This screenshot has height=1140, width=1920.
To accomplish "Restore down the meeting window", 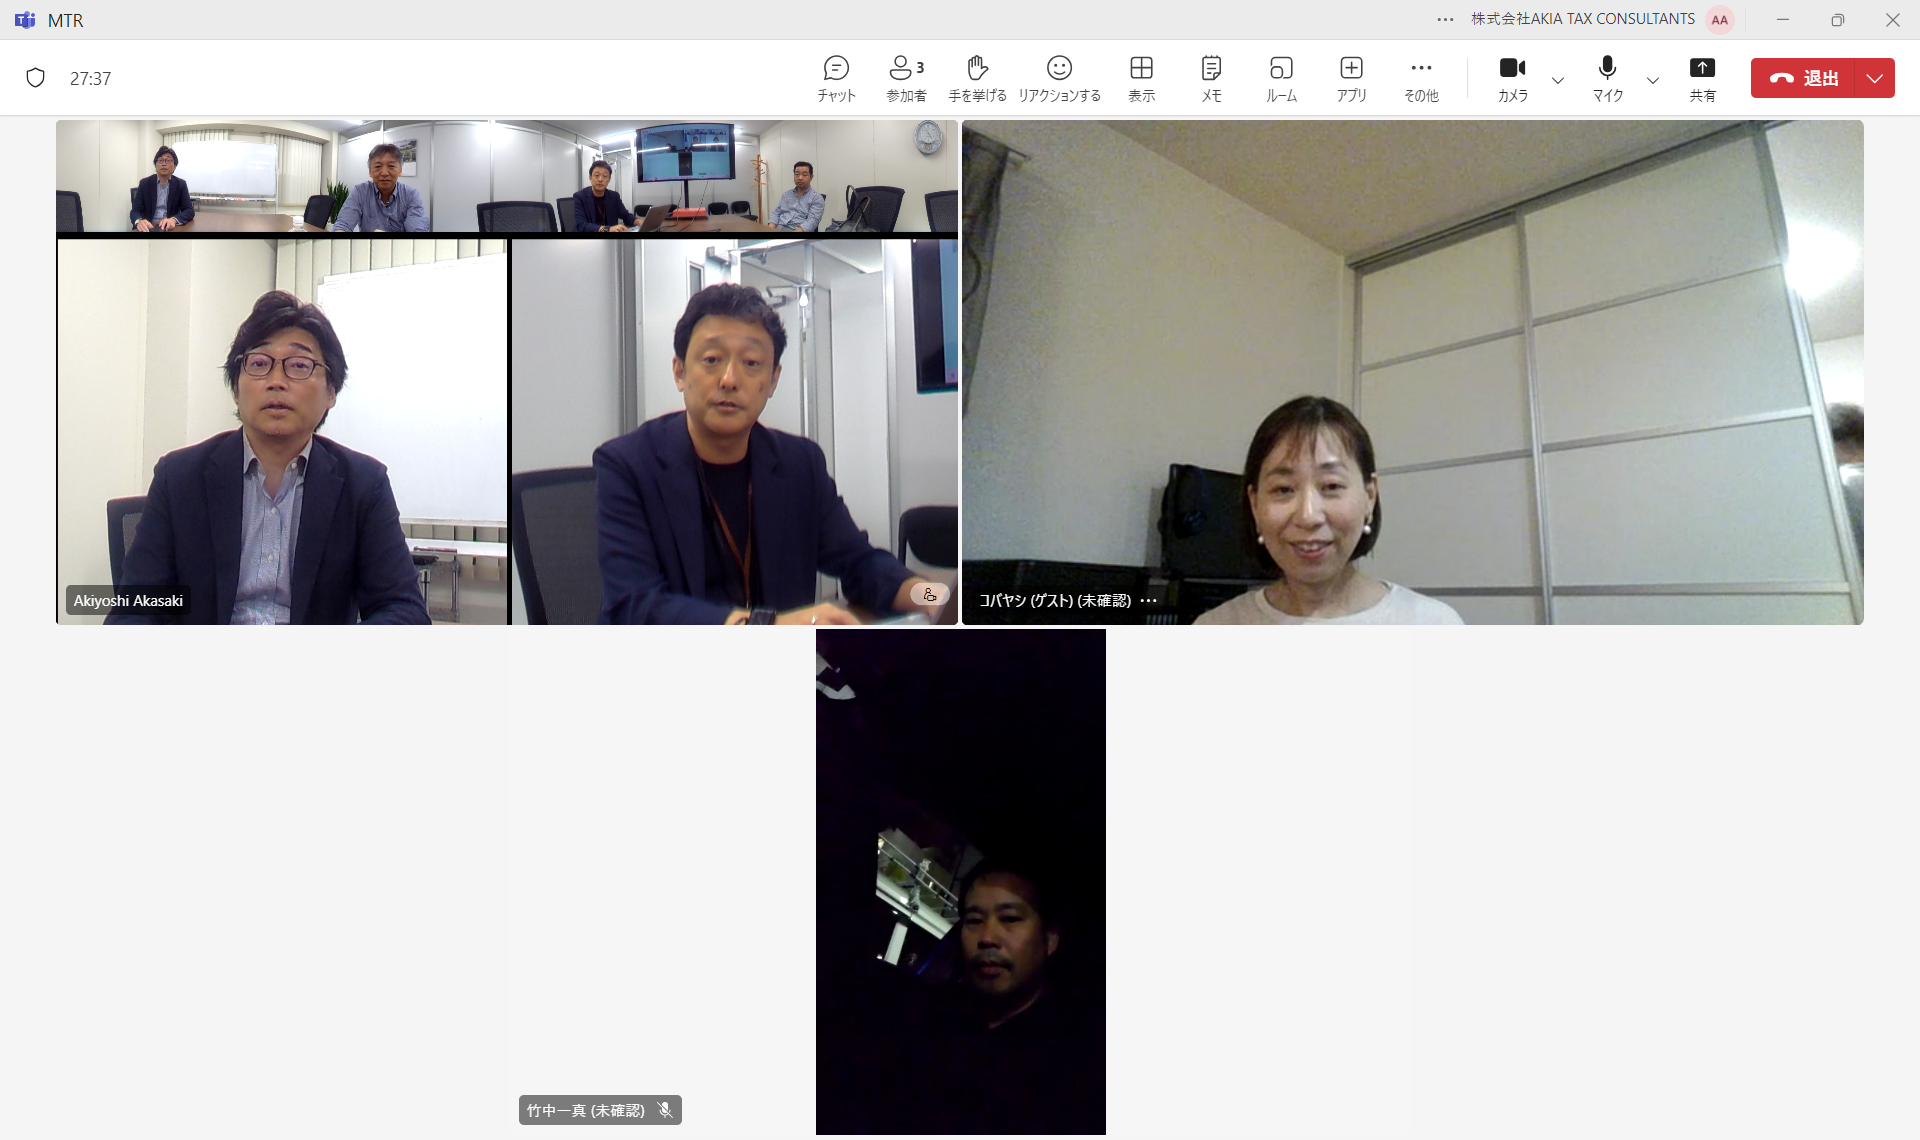I will [x=1837, y=19].
